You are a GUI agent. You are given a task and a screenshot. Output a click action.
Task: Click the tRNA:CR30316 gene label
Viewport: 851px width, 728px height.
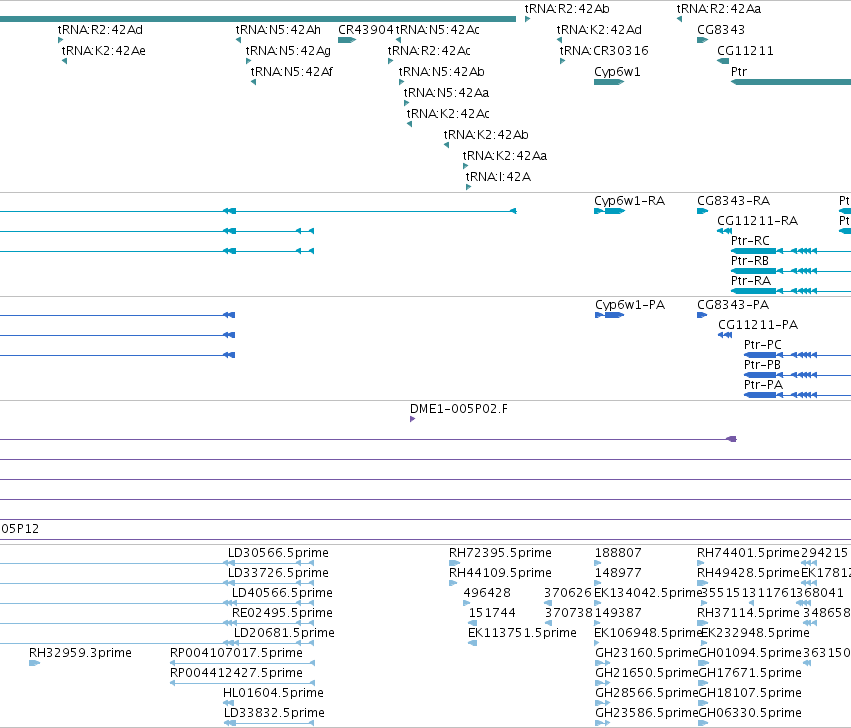tap(604, 51)
